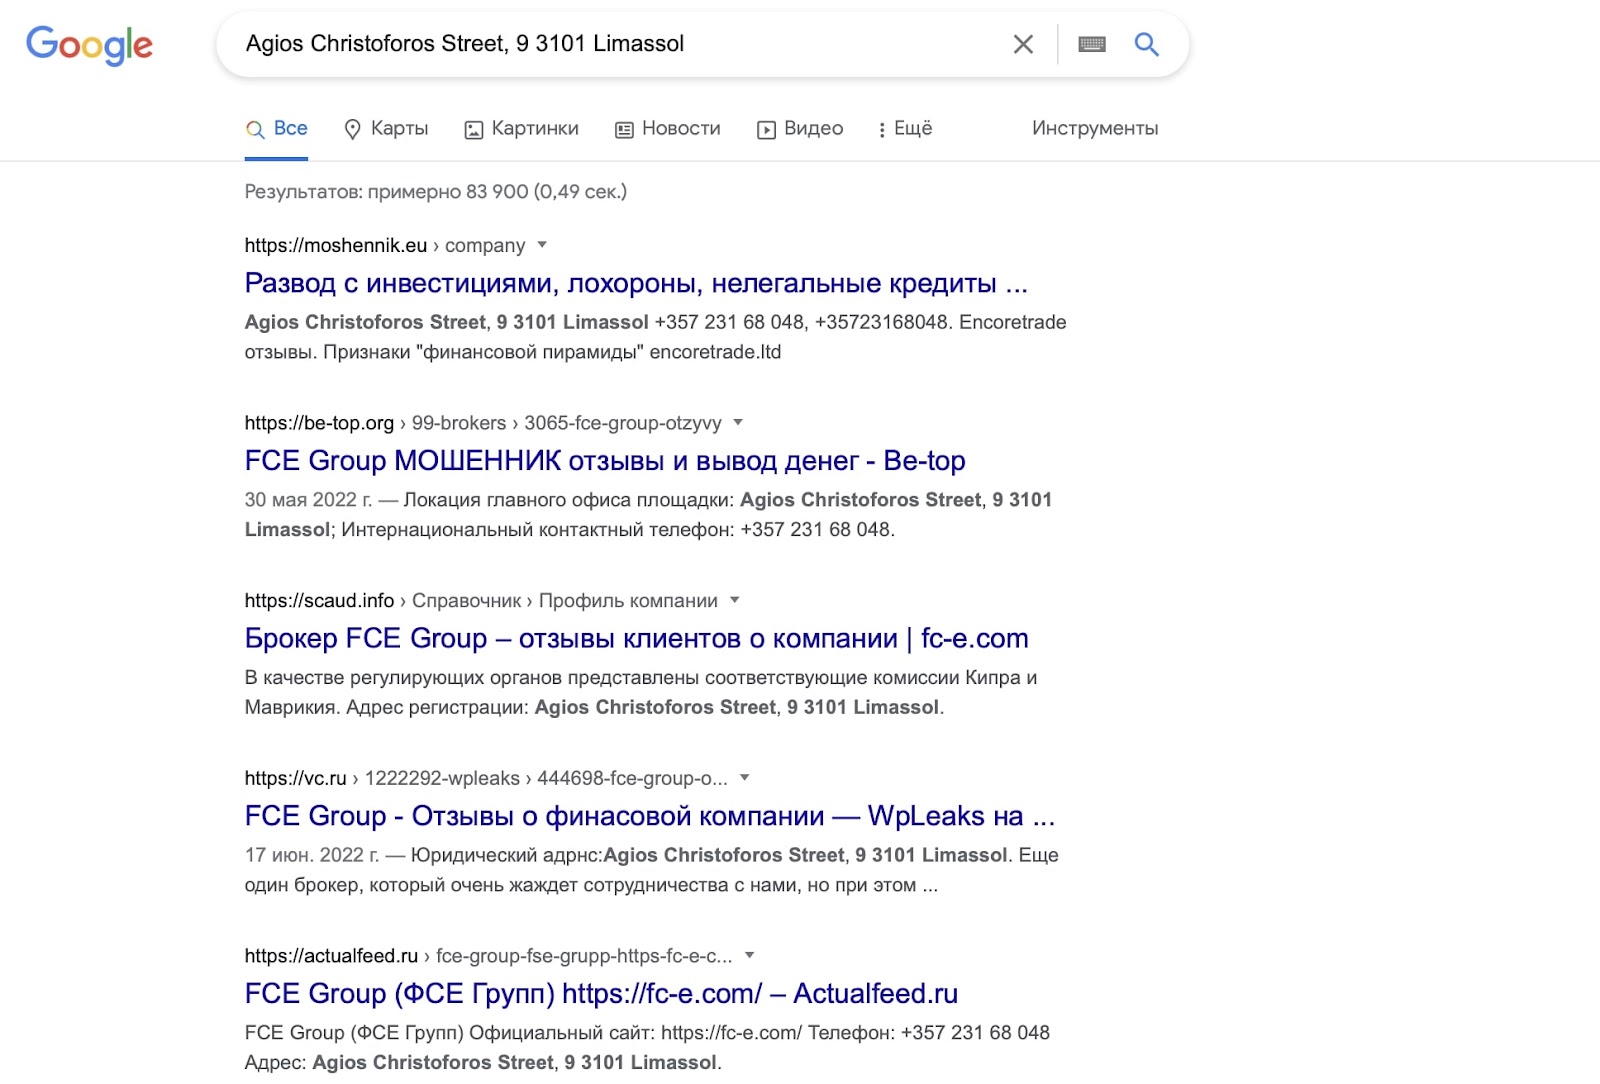This screenshot has height=1084, width=1600.
Task: Open FCE Group WpLeaks result link
Action: (x=650, y=816)
